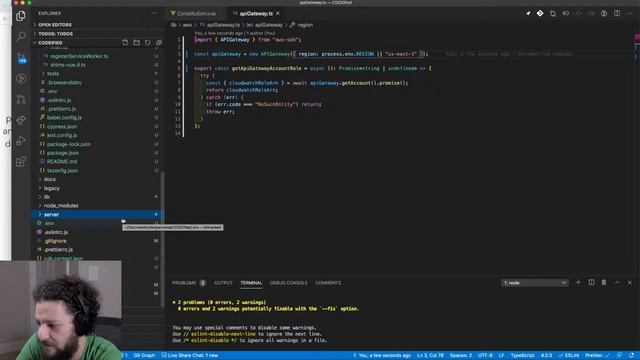Click feedback icon in status bar

tap(620, 356)
